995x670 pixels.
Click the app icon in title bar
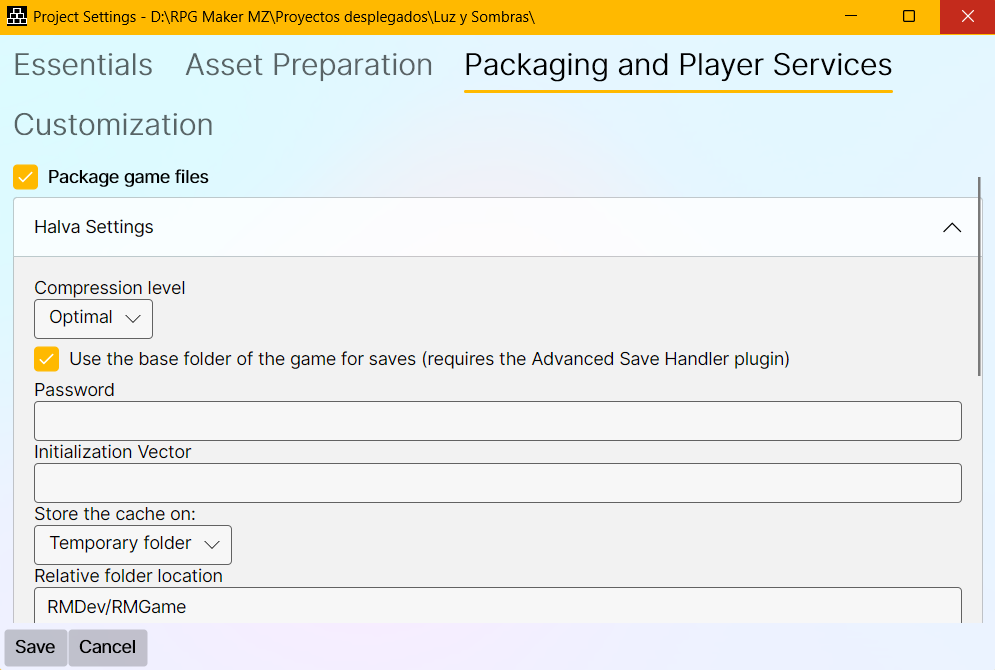pos(16,17)
